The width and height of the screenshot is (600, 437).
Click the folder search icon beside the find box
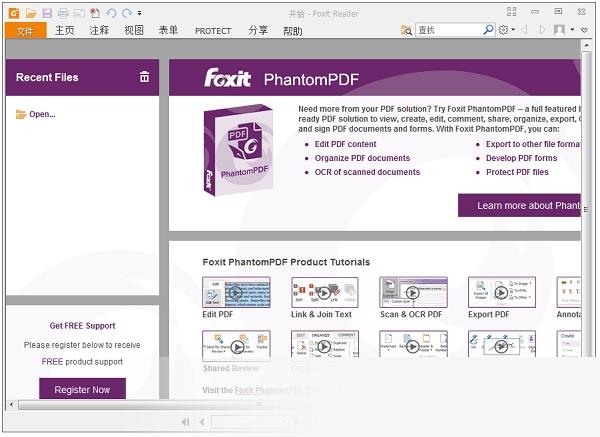point(406,30)
